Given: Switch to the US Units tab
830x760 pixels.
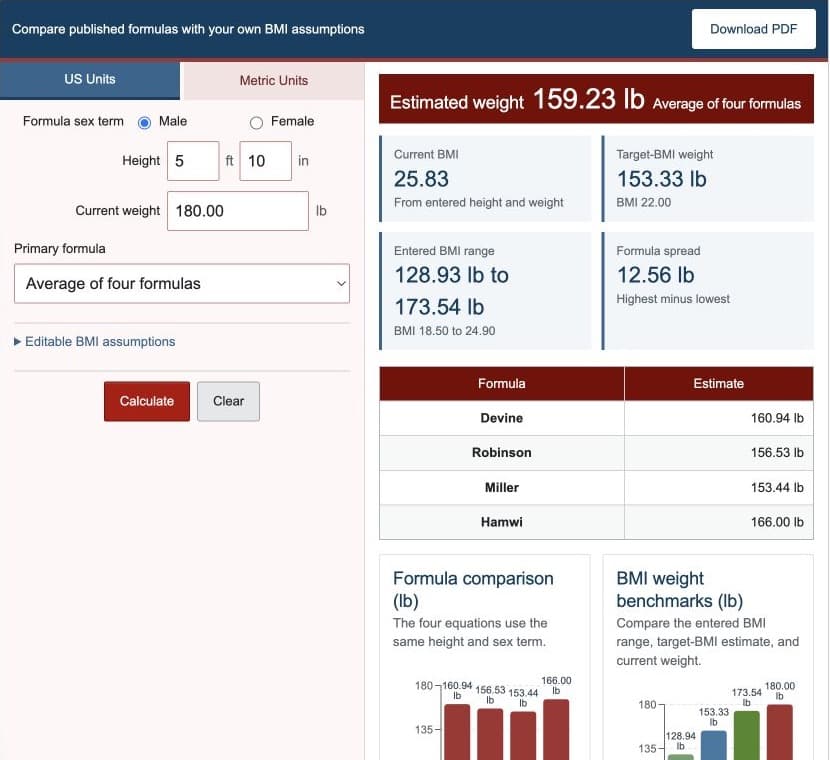Looking at the screenshot, I should click(90, 79).
